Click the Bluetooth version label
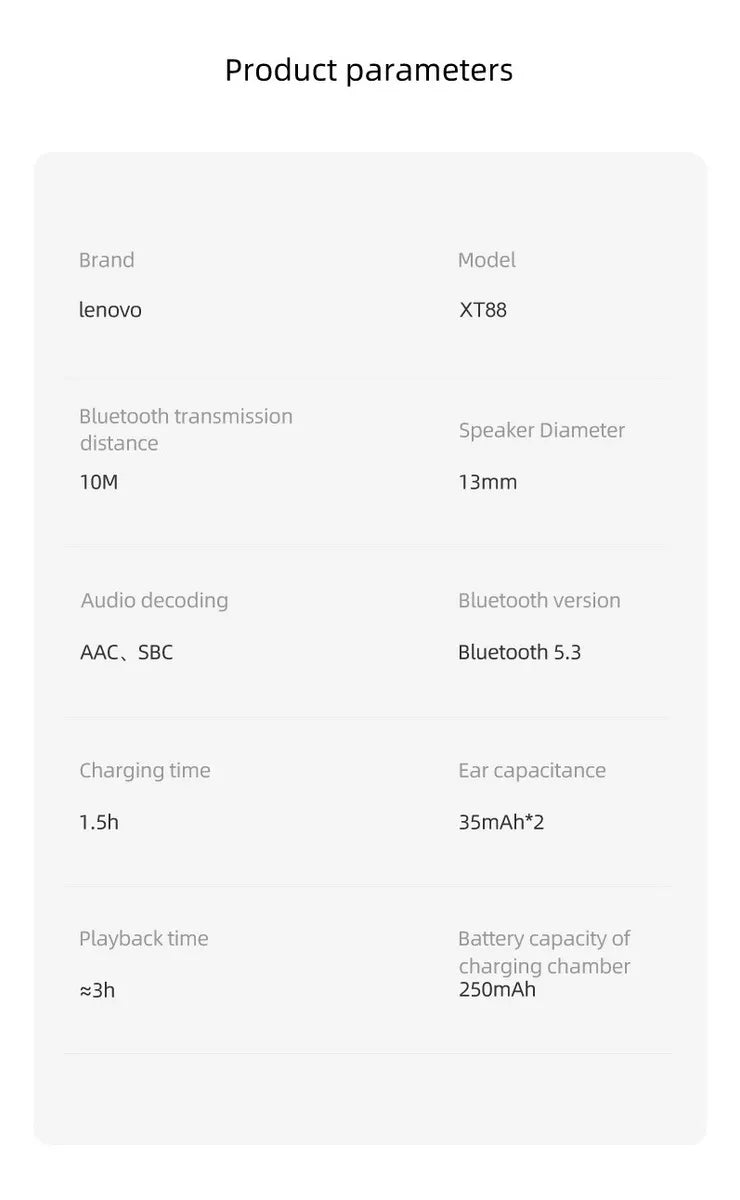The image size is (740, 1200). click(539, 600)
